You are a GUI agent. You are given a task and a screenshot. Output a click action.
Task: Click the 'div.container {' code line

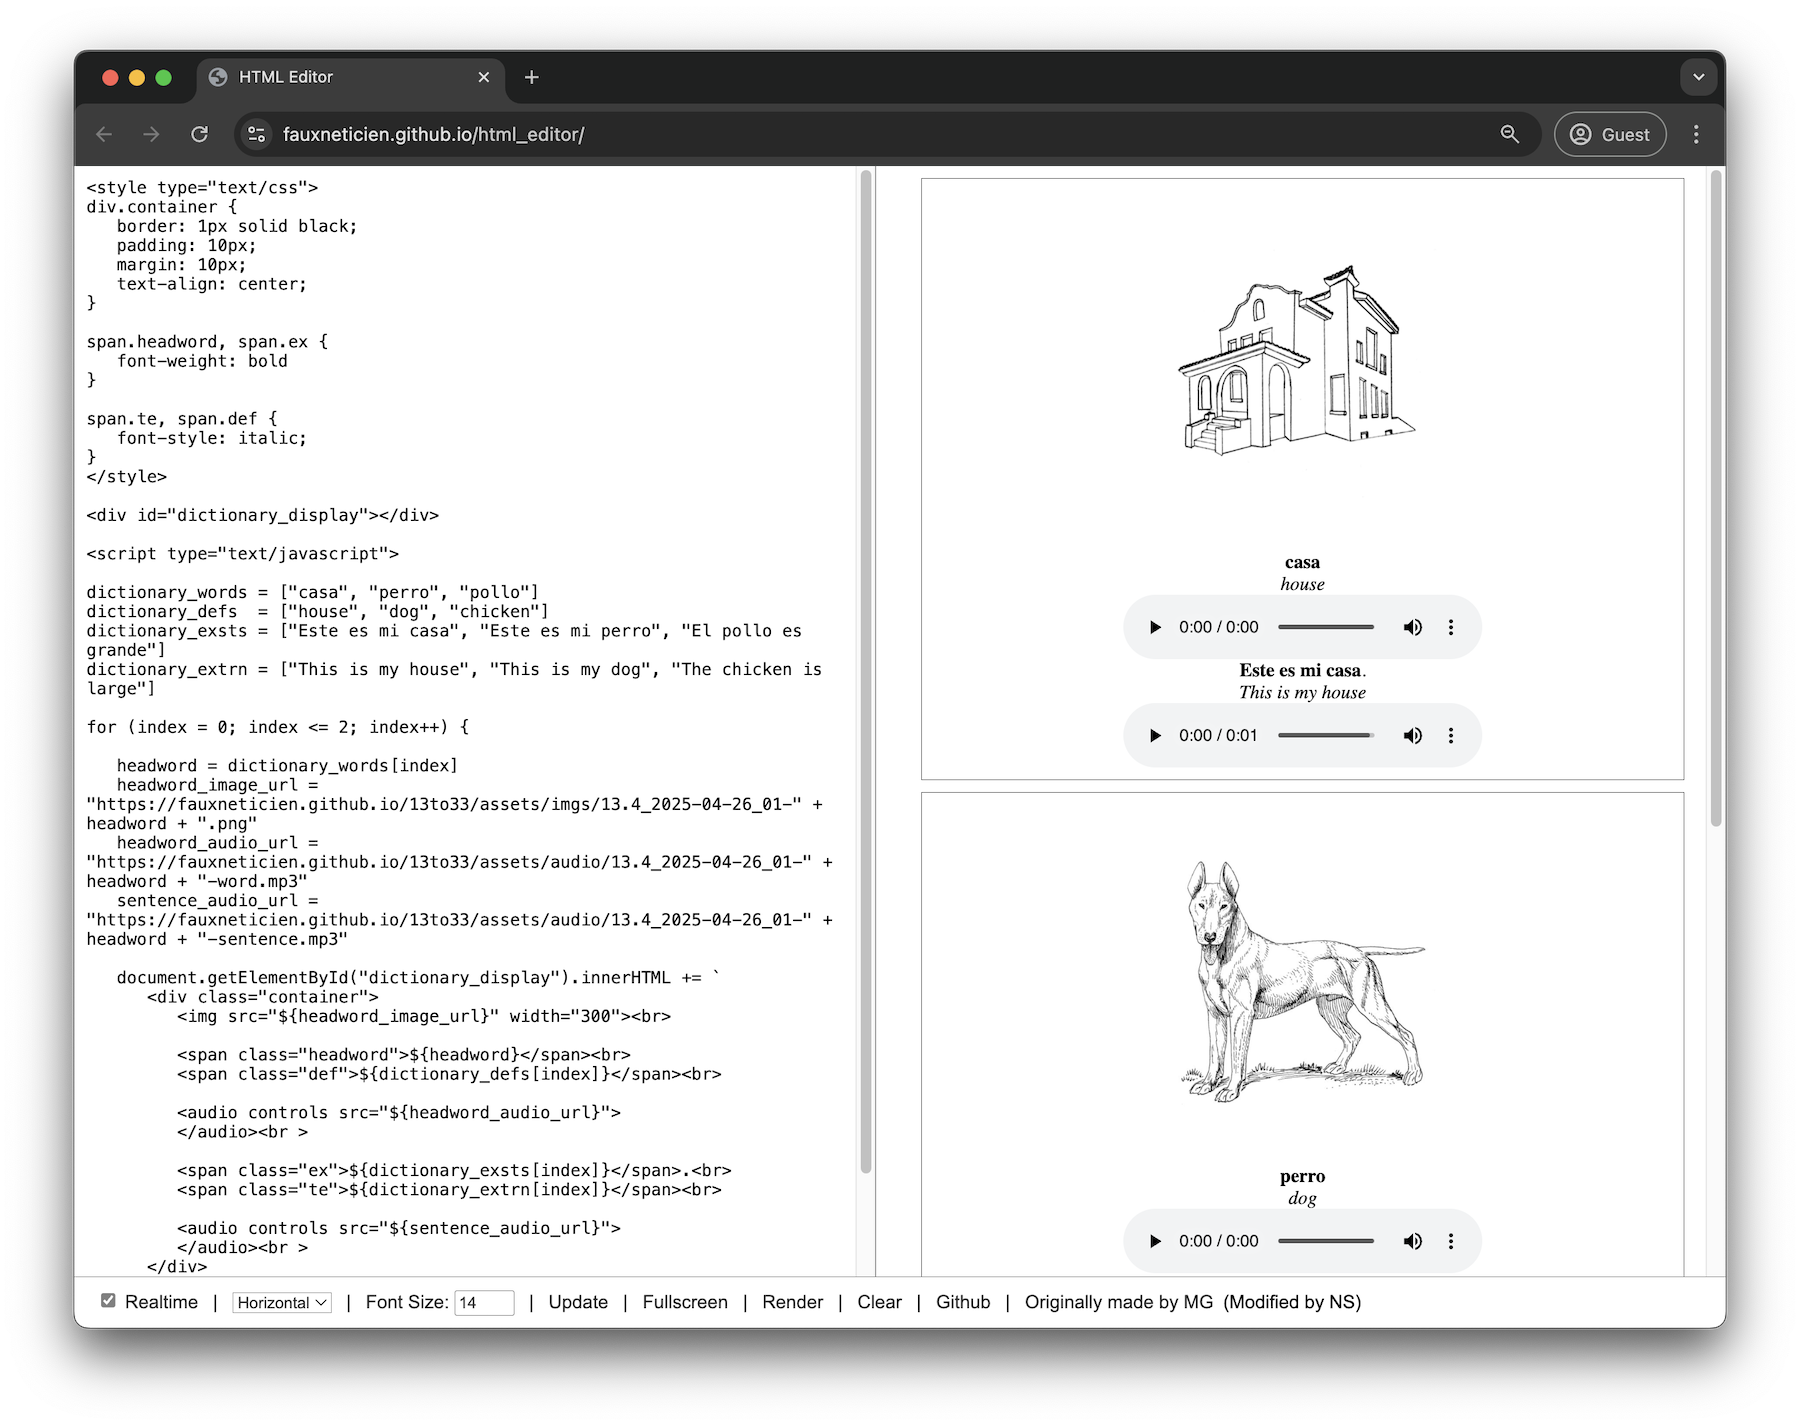[x=162, y=206]
